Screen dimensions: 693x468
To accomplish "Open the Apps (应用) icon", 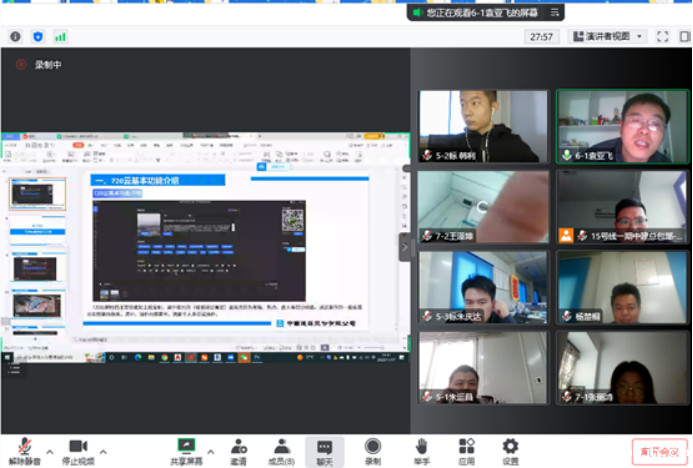I will pos(466,450).
